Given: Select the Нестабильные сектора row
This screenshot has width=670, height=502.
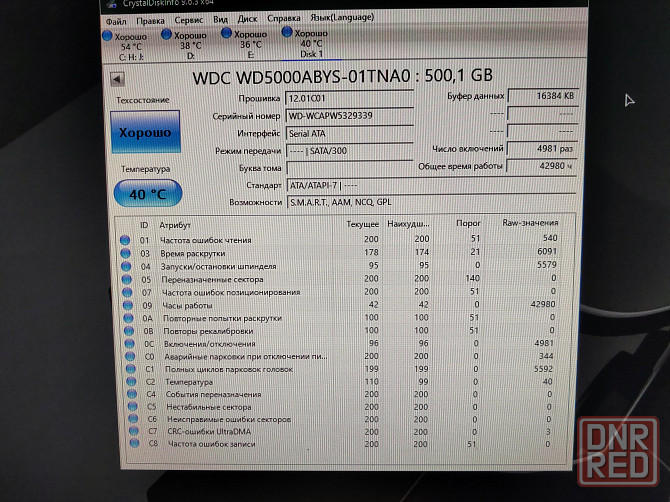Looking at the screenshot, I should [x=341, y=406].
